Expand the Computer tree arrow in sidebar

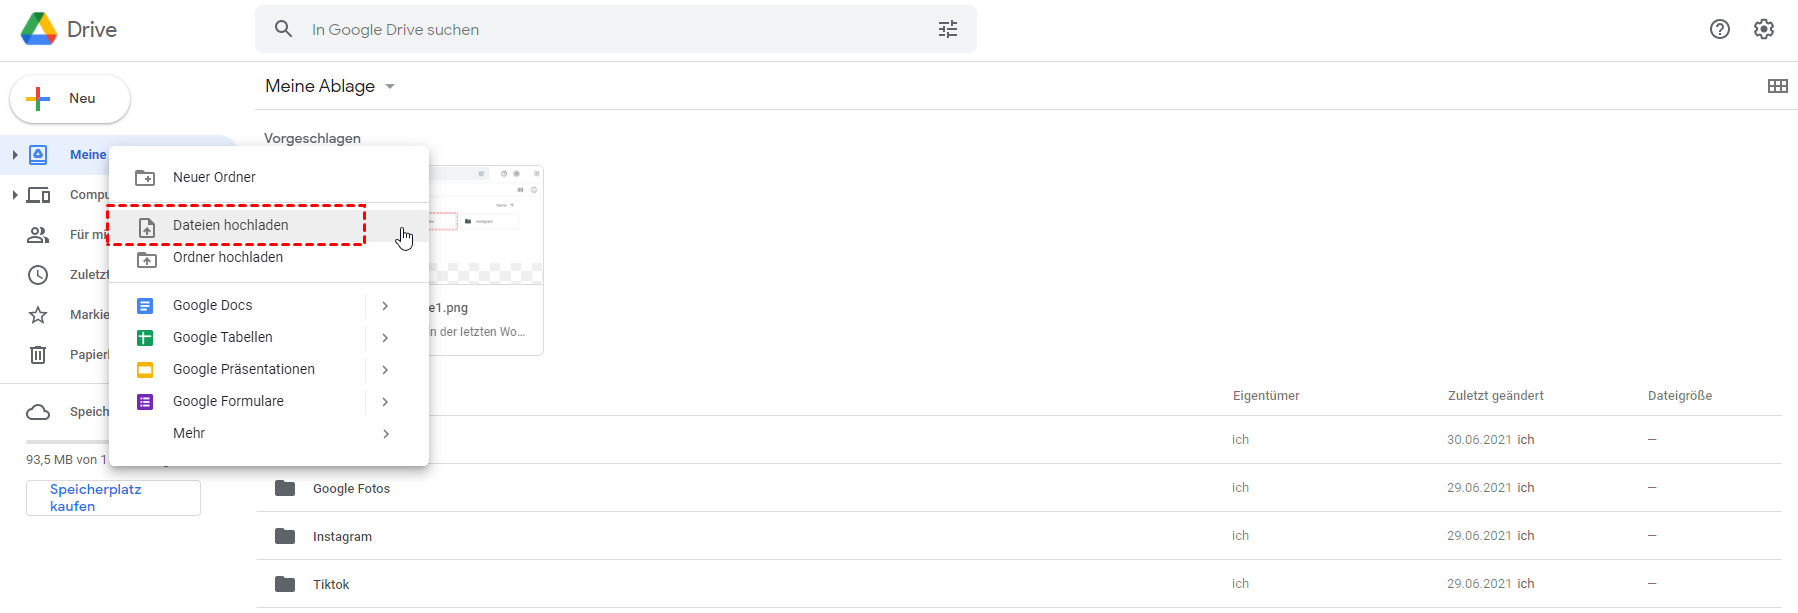pyautogui.click(x=15, y=195)
